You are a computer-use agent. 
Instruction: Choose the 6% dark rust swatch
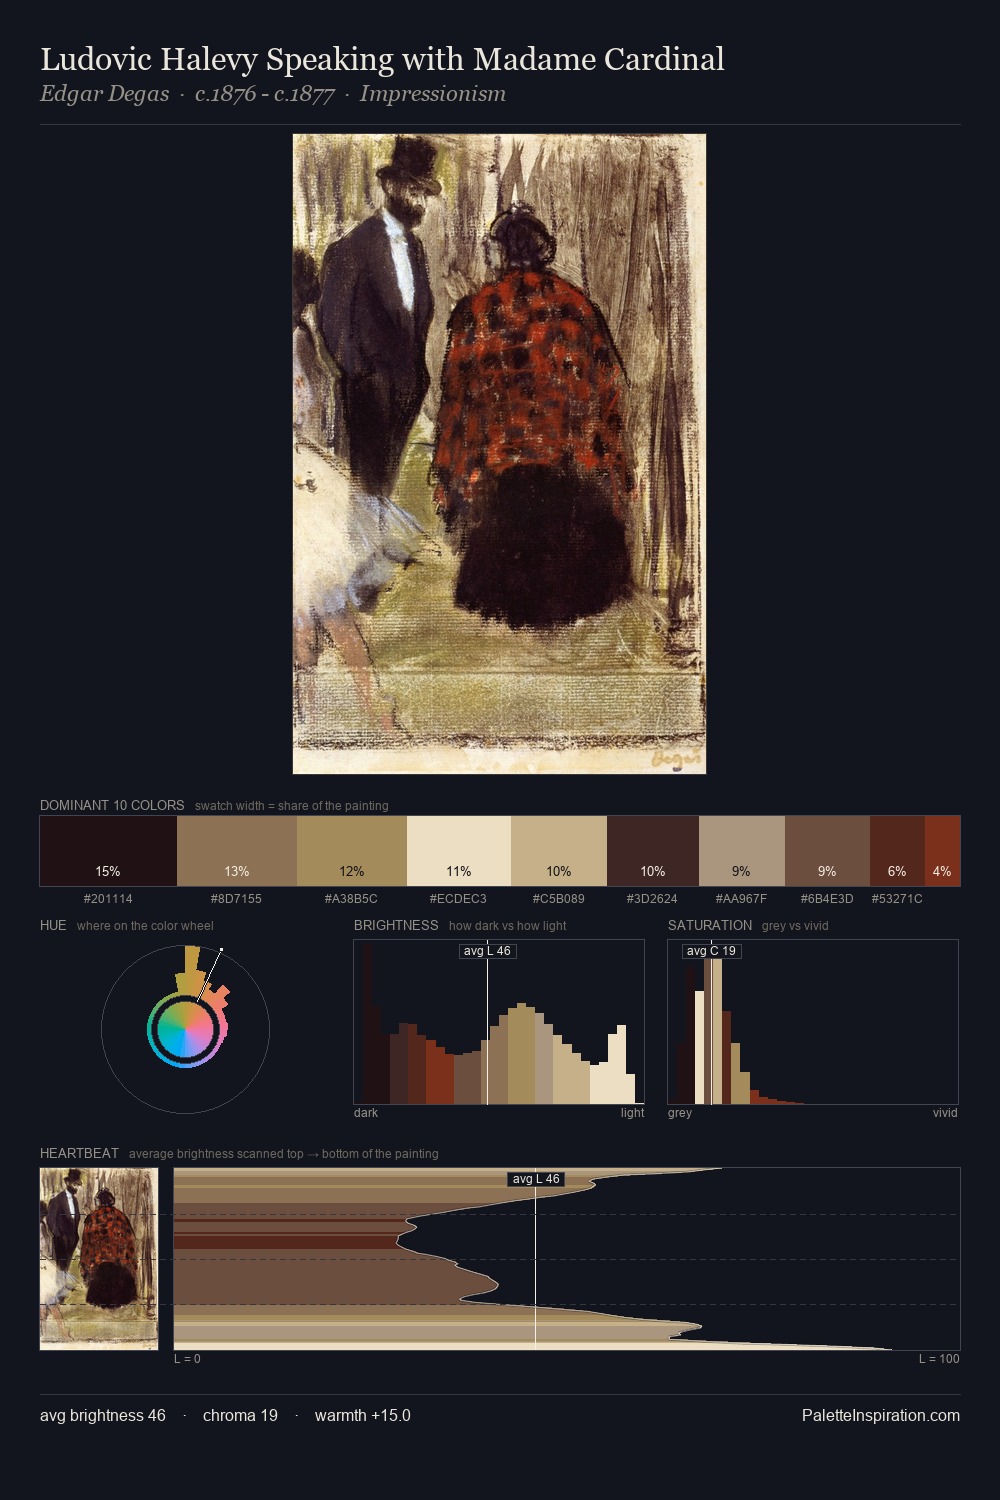(x=897, y=851)
